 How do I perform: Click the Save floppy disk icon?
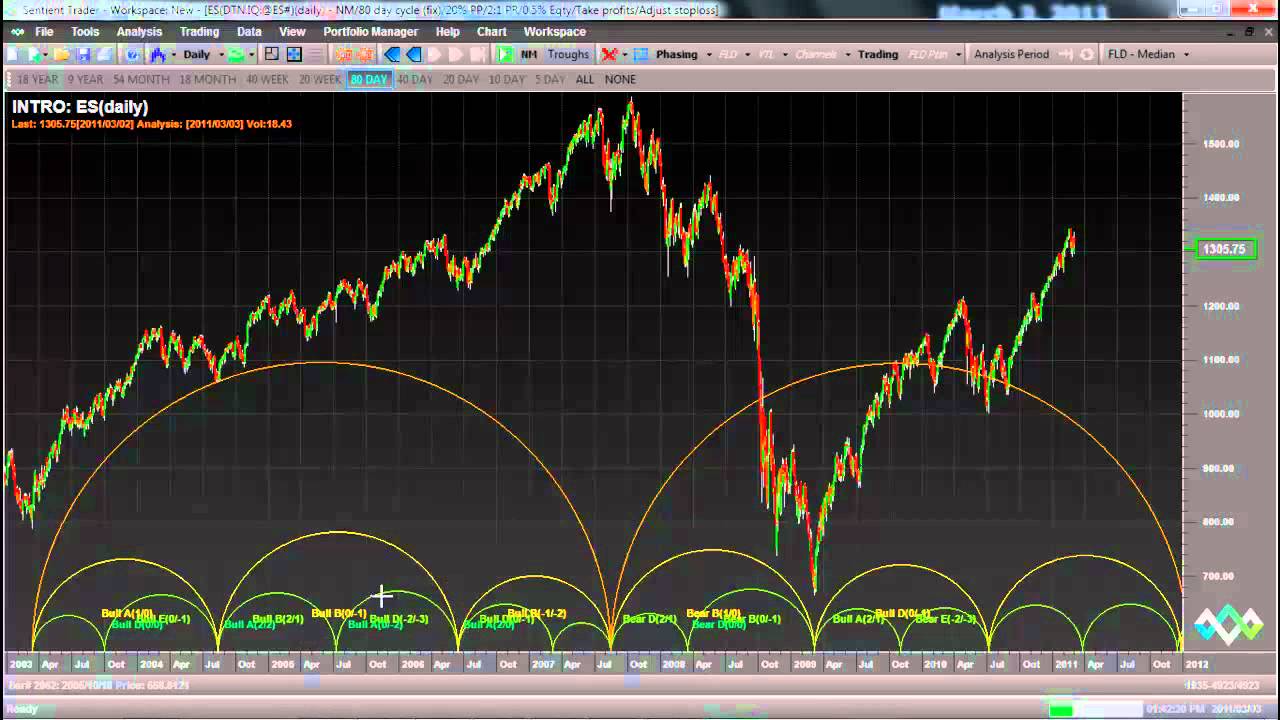[83, 54]
